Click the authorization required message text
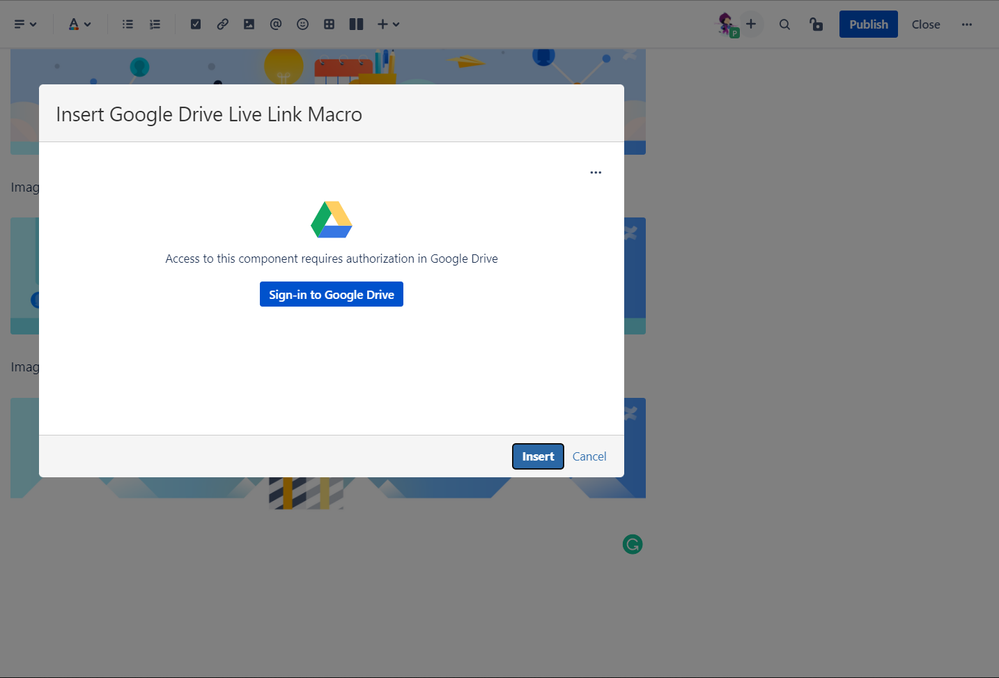The width and height of the screenshot is (999, 678). 331,259
